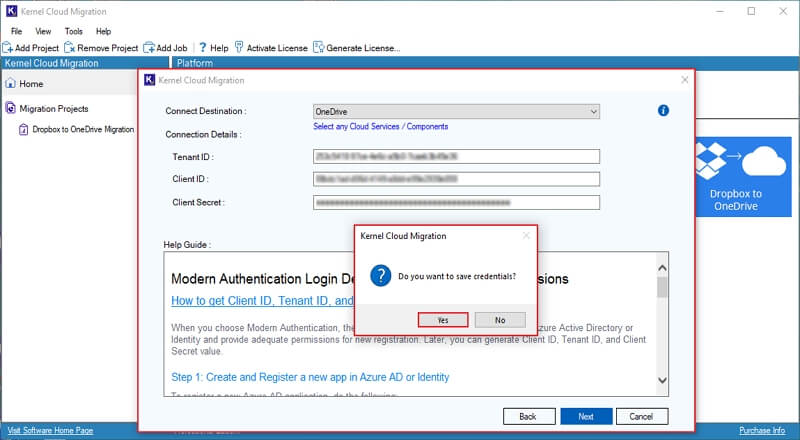Click Add Job in toolbar
The width and height of the screenshot is (800, 440).
165,48
